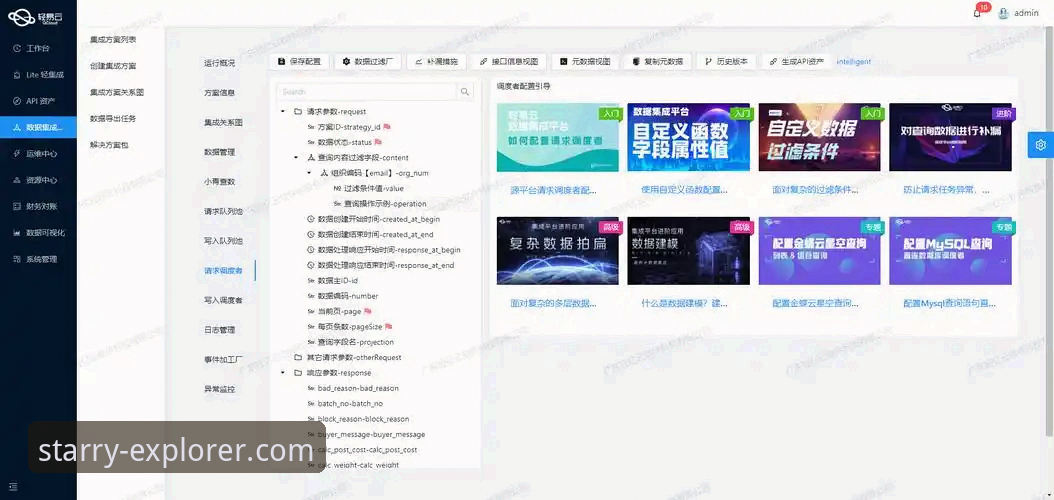Switch to the 请求队列池 tab
The width and height of the screenshot is (1054, 500).
point(223,211)
